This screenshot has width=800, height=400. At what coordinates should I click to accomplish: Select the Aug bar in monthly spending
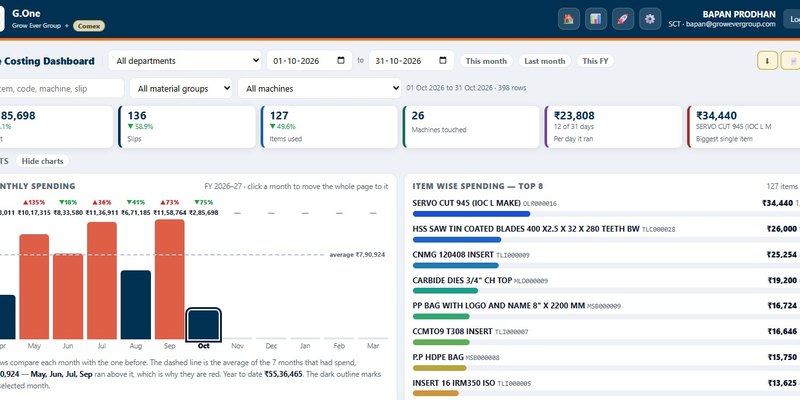136,305
